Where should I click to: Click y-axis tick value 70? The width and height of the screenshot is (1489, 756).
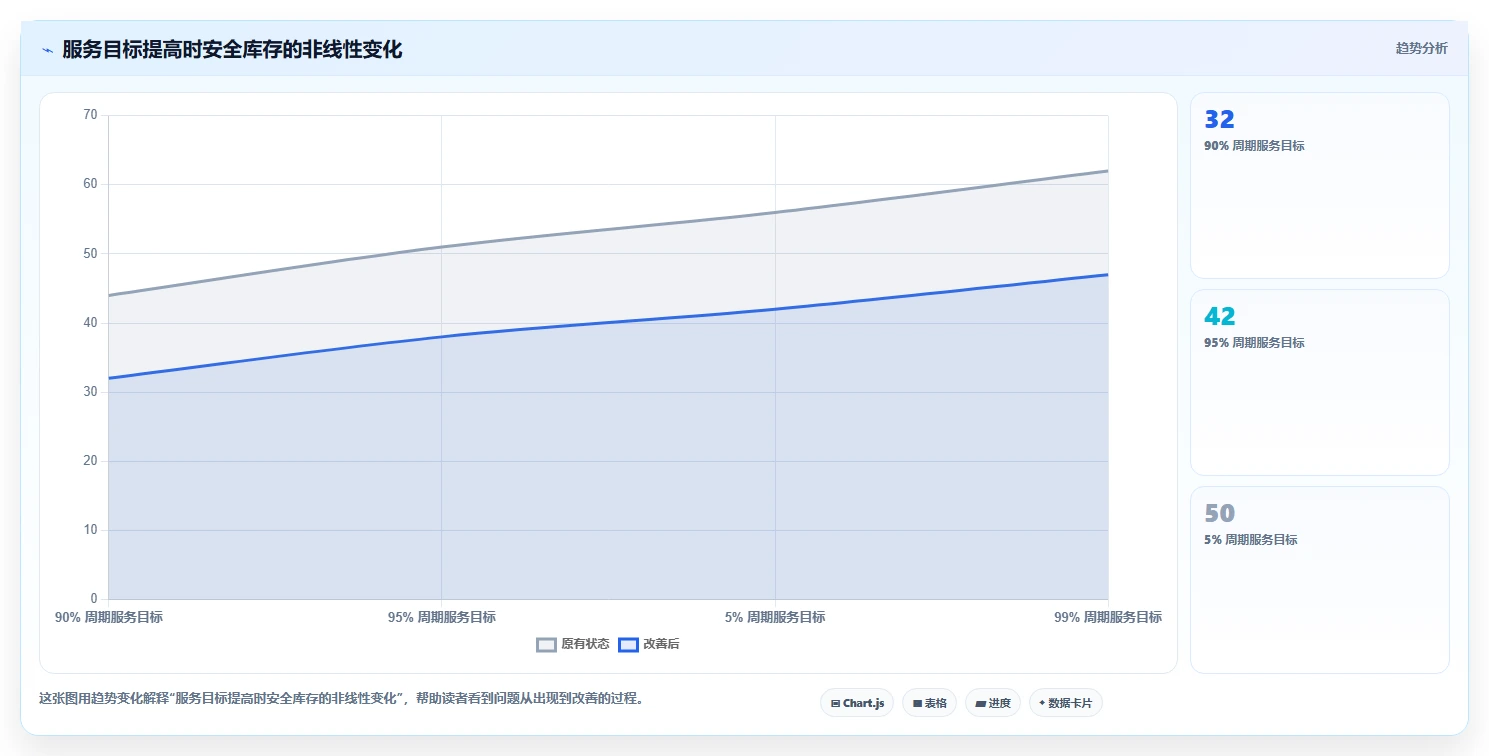pyautogui.click(x=90, y=115)
